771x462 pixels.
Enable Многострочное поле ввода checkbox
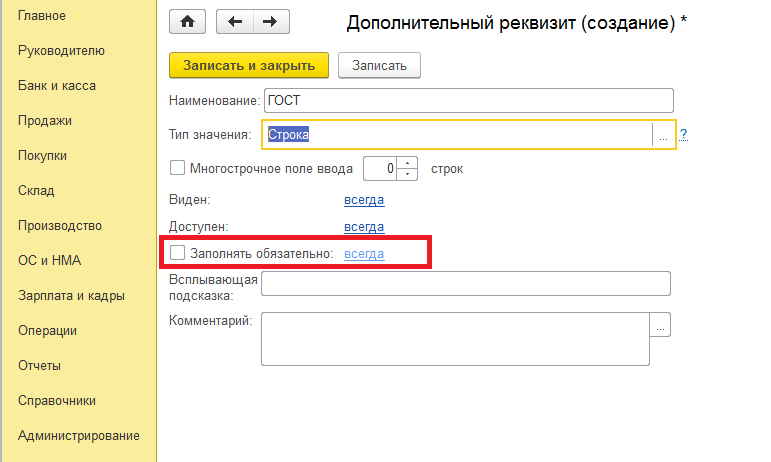178,168
